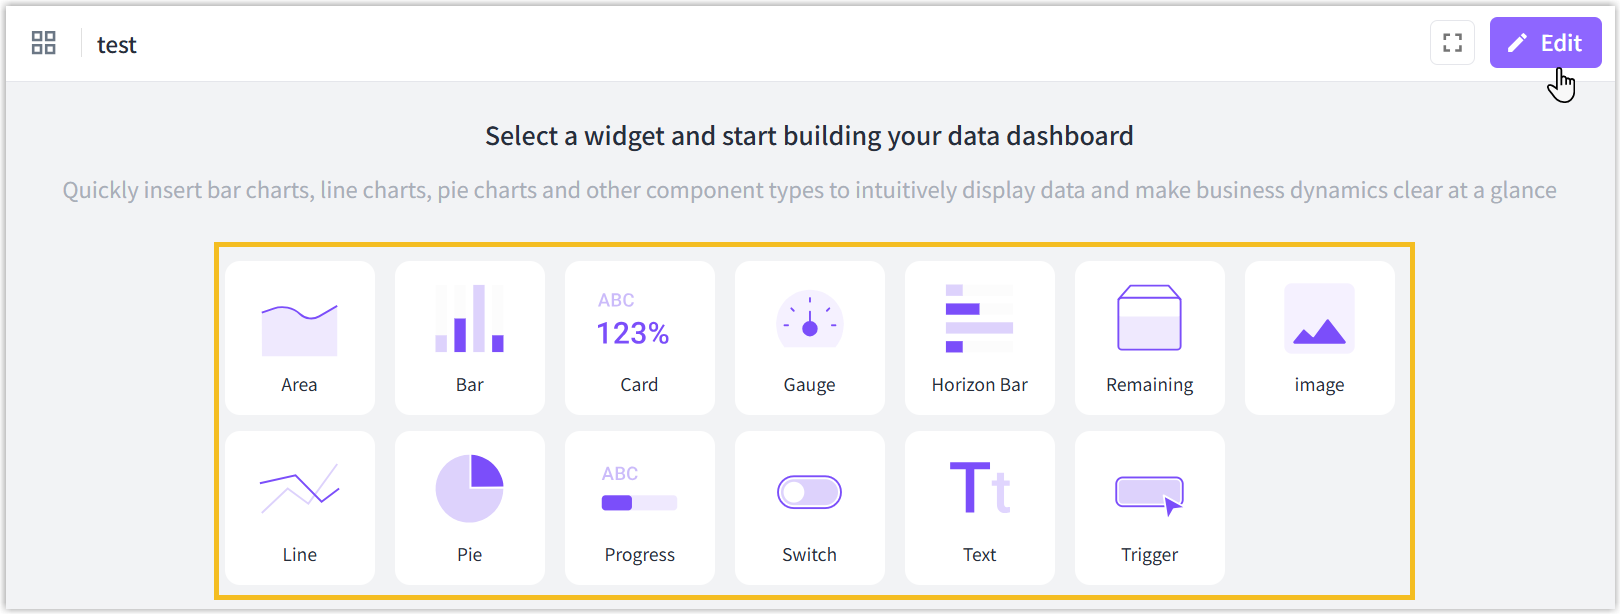Open fullscreen view of the dashboard
Screen dimensions: 1621x615
click(1452, 42)
